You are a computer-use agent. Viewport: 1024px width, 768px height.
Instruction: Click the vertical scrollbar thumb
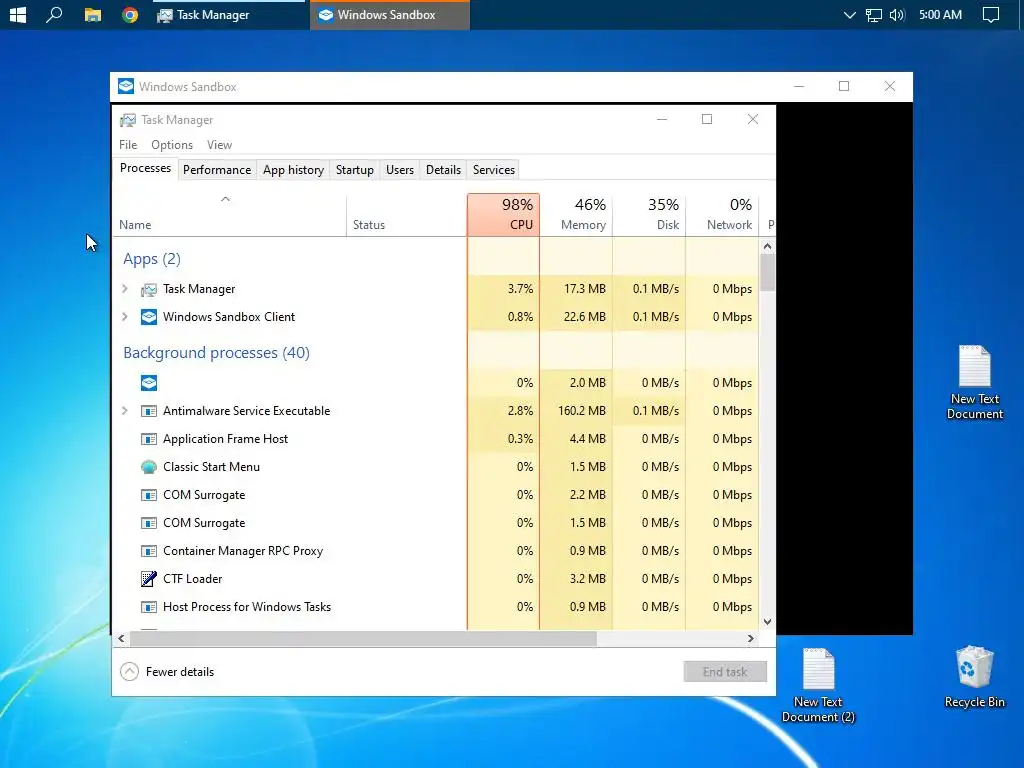click(767, 272)
